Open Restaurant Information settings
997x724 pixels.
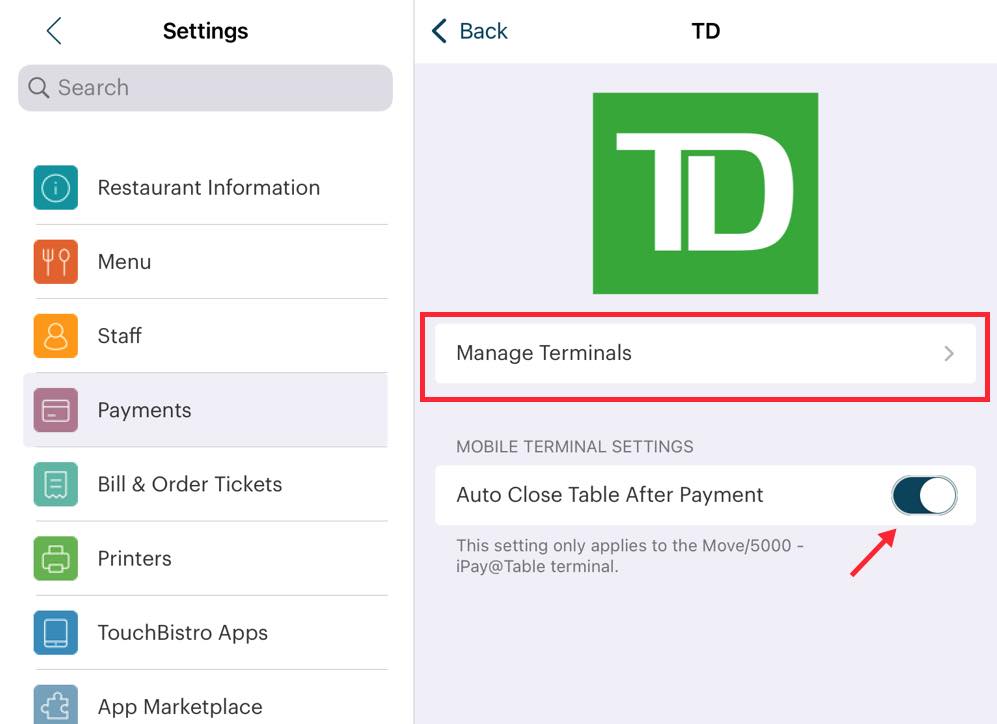pos(56,187)
